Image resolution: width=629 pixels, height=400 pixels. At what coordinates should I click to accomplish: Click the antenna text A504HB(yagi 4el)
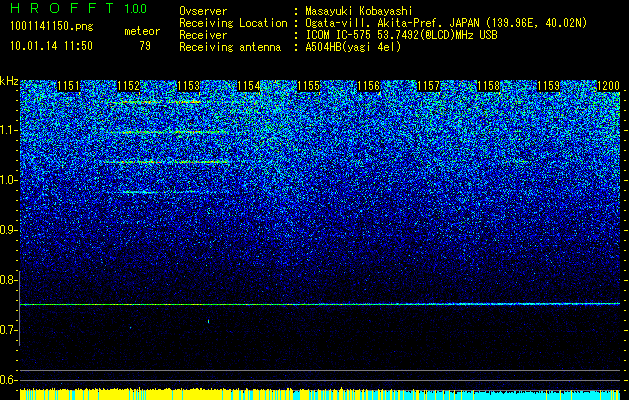353,47
